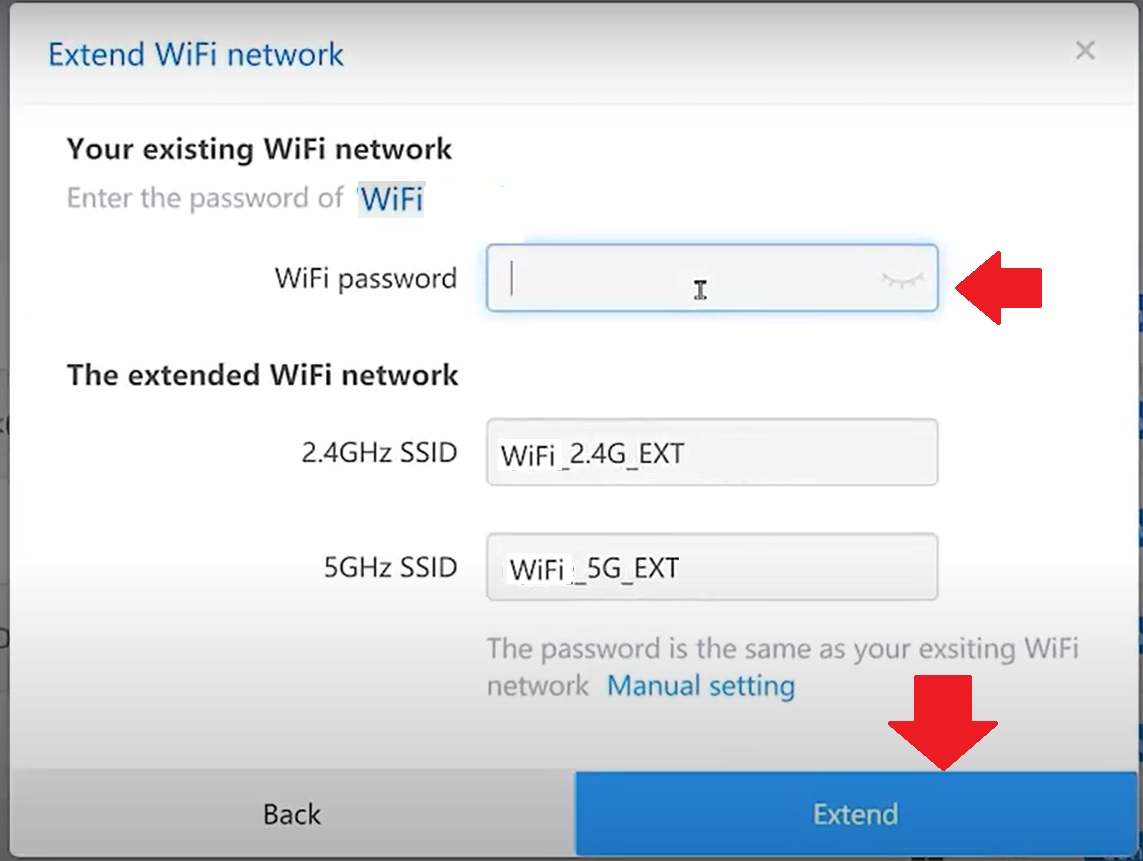Click the I-beam mouse cursor in password box
The width and height of the screenshot is (1143, 861).
700,290
